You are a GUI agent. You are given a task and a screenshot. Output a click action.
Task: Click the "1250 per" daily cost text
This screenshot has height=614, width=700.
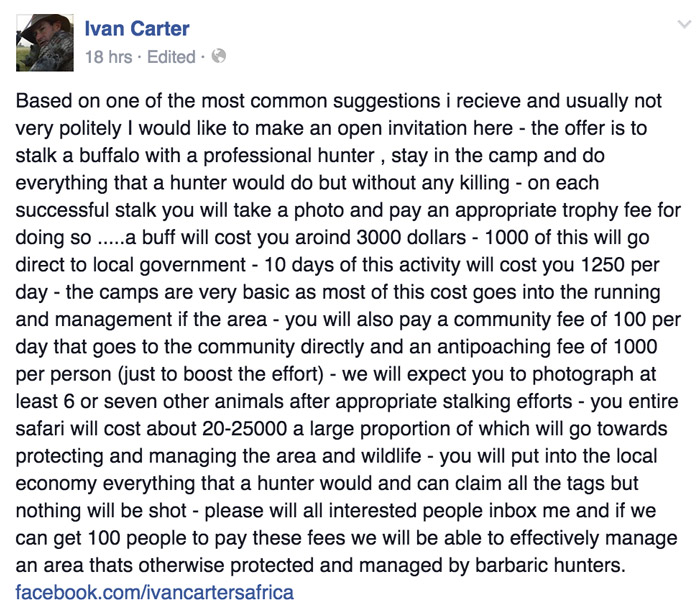click(x=620, y=265)
